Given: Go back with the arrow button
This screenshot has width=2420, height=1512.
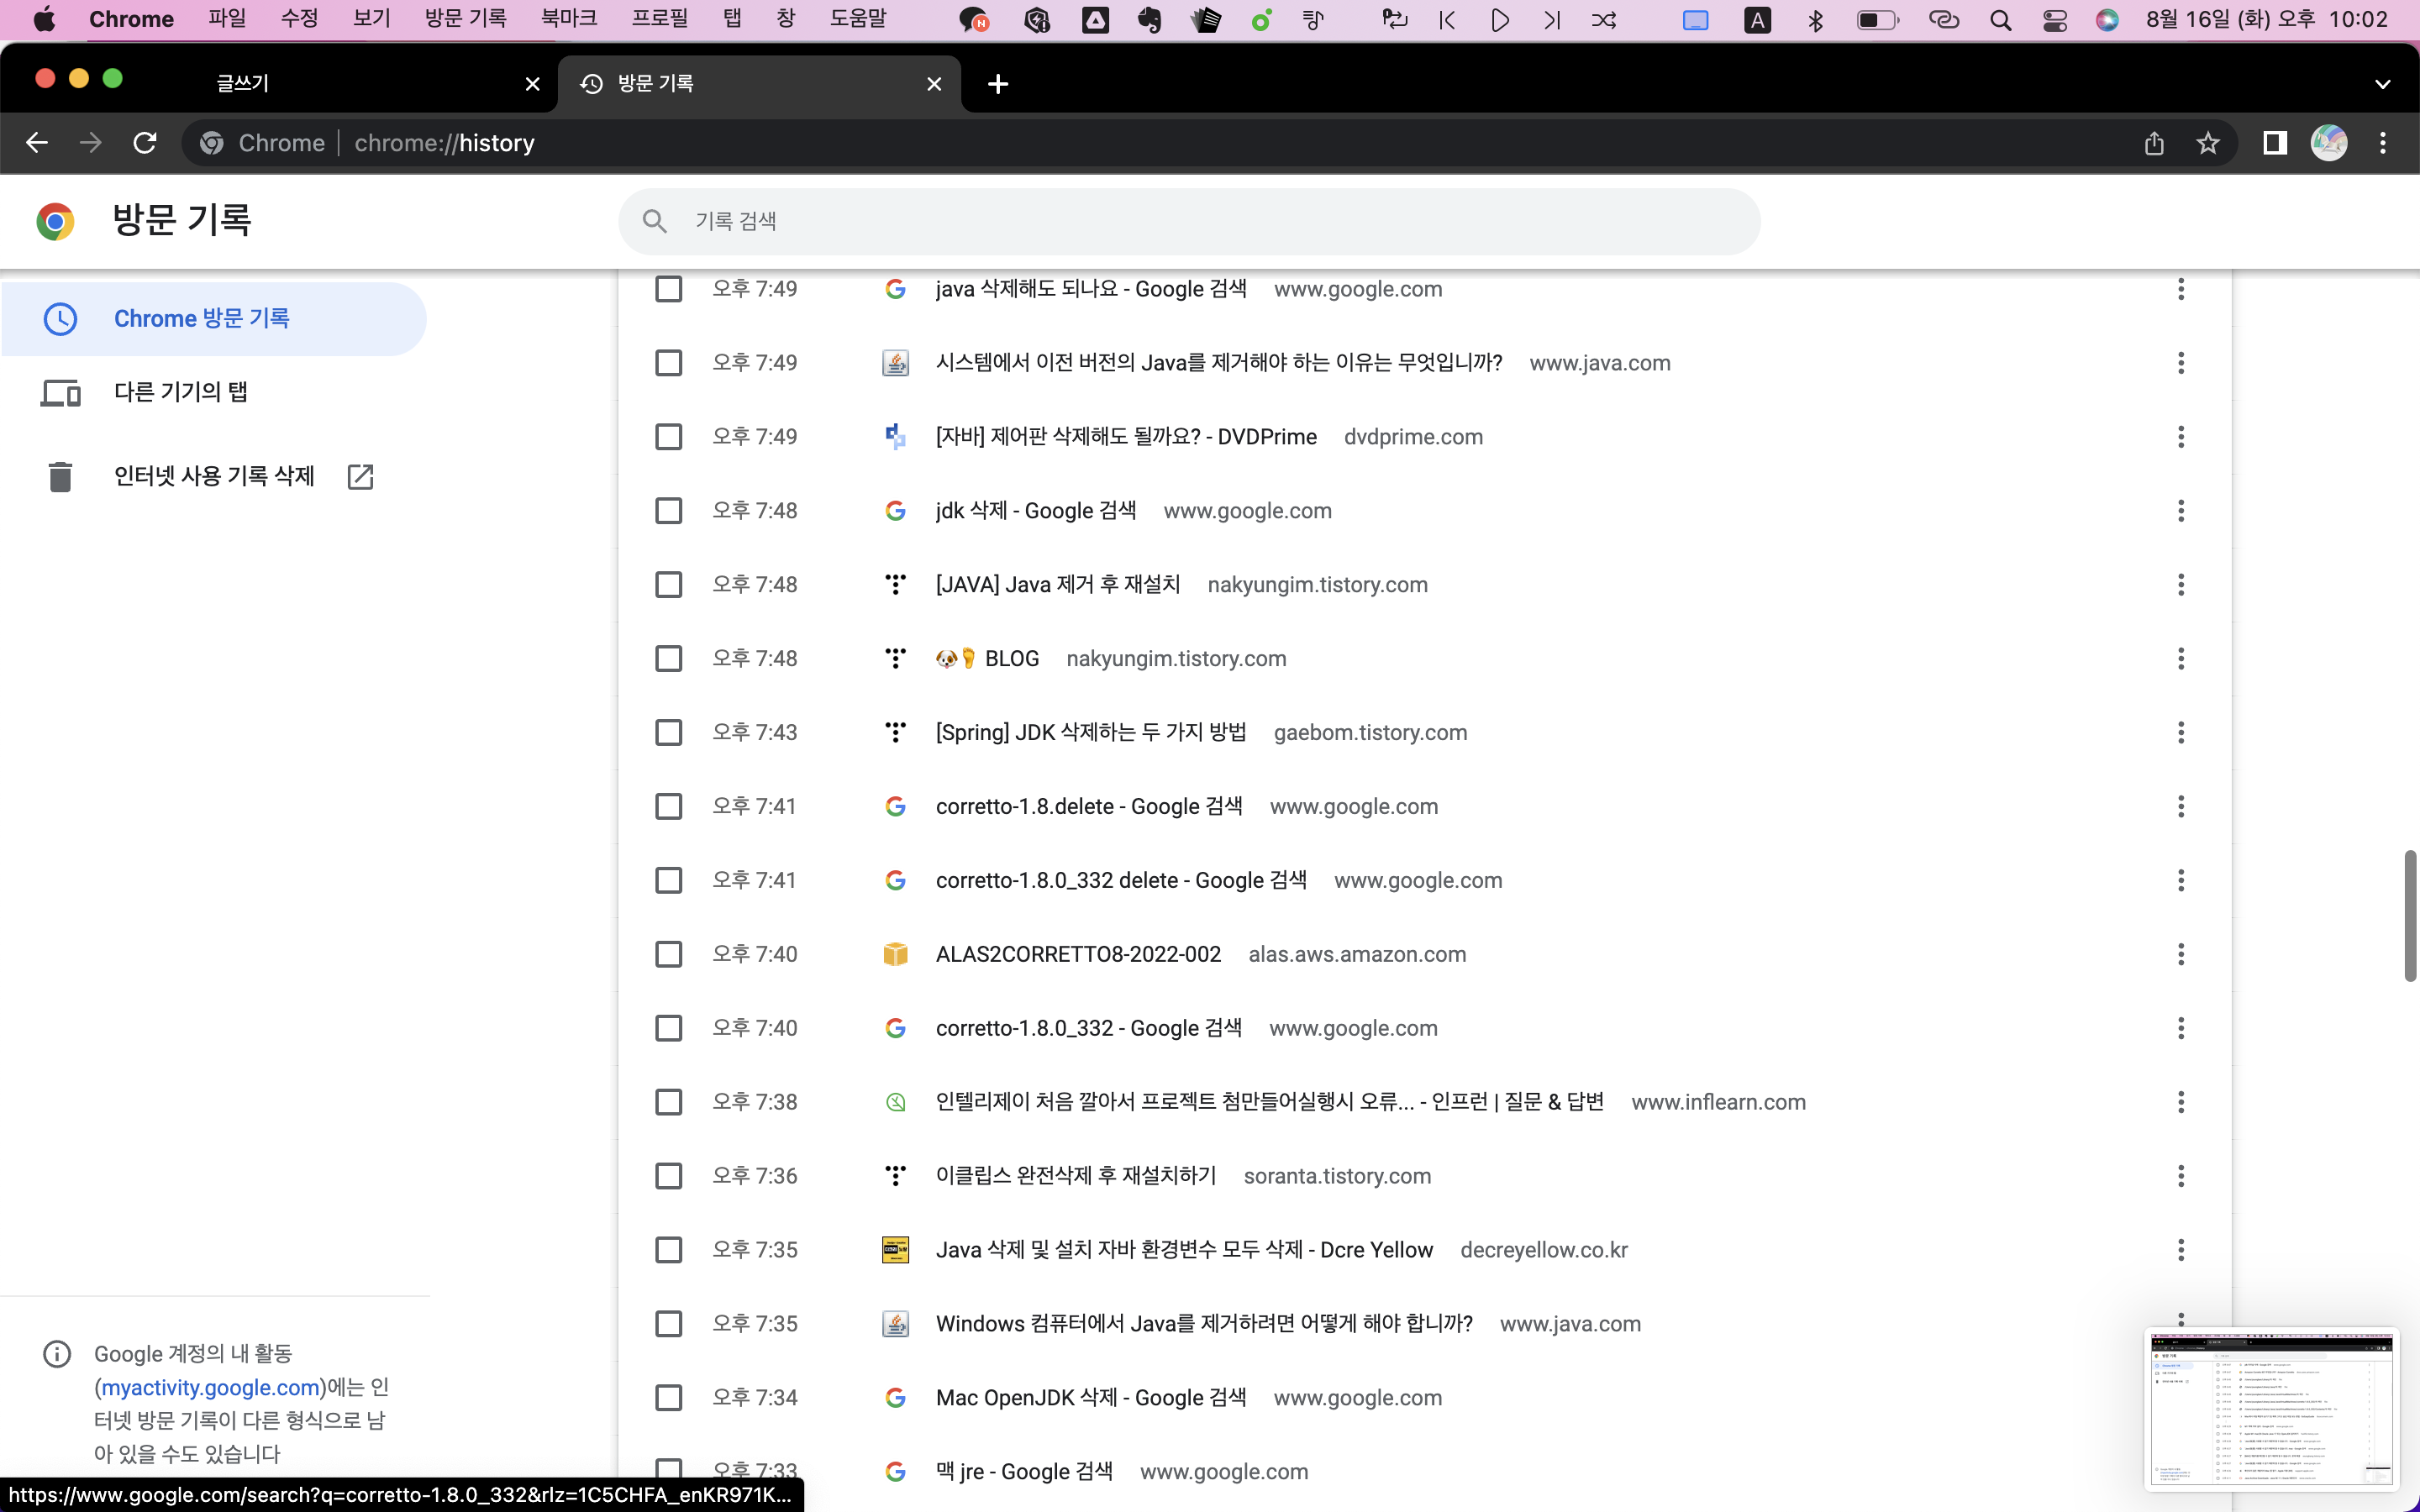Looking at the screenshot, I should 37,143.
